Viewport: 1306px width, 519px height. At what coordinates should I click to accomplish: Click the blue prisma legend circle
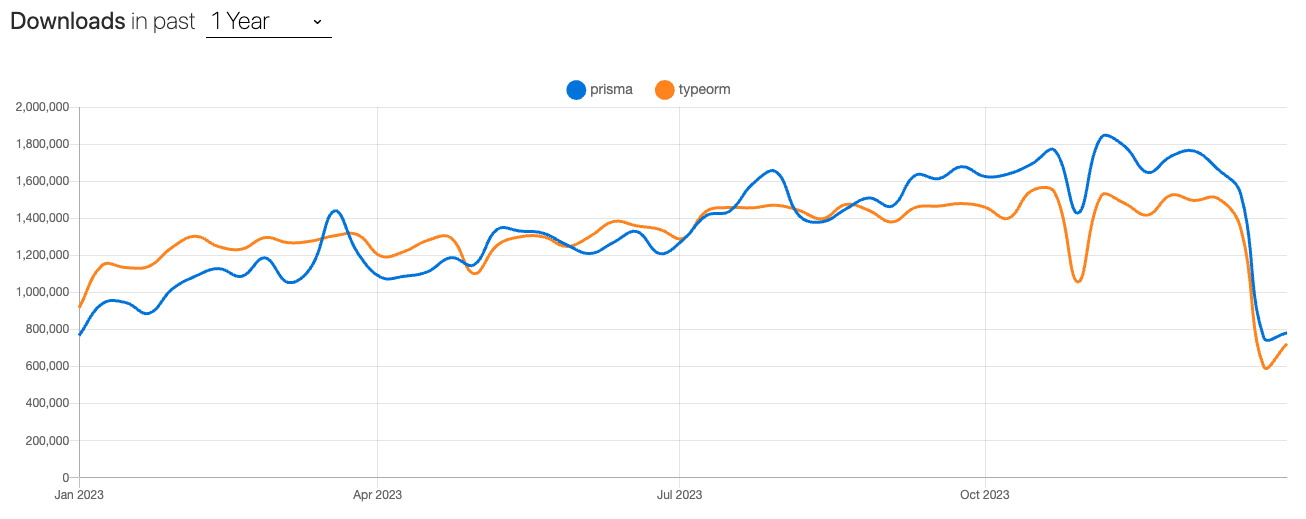tap(576, 90)
